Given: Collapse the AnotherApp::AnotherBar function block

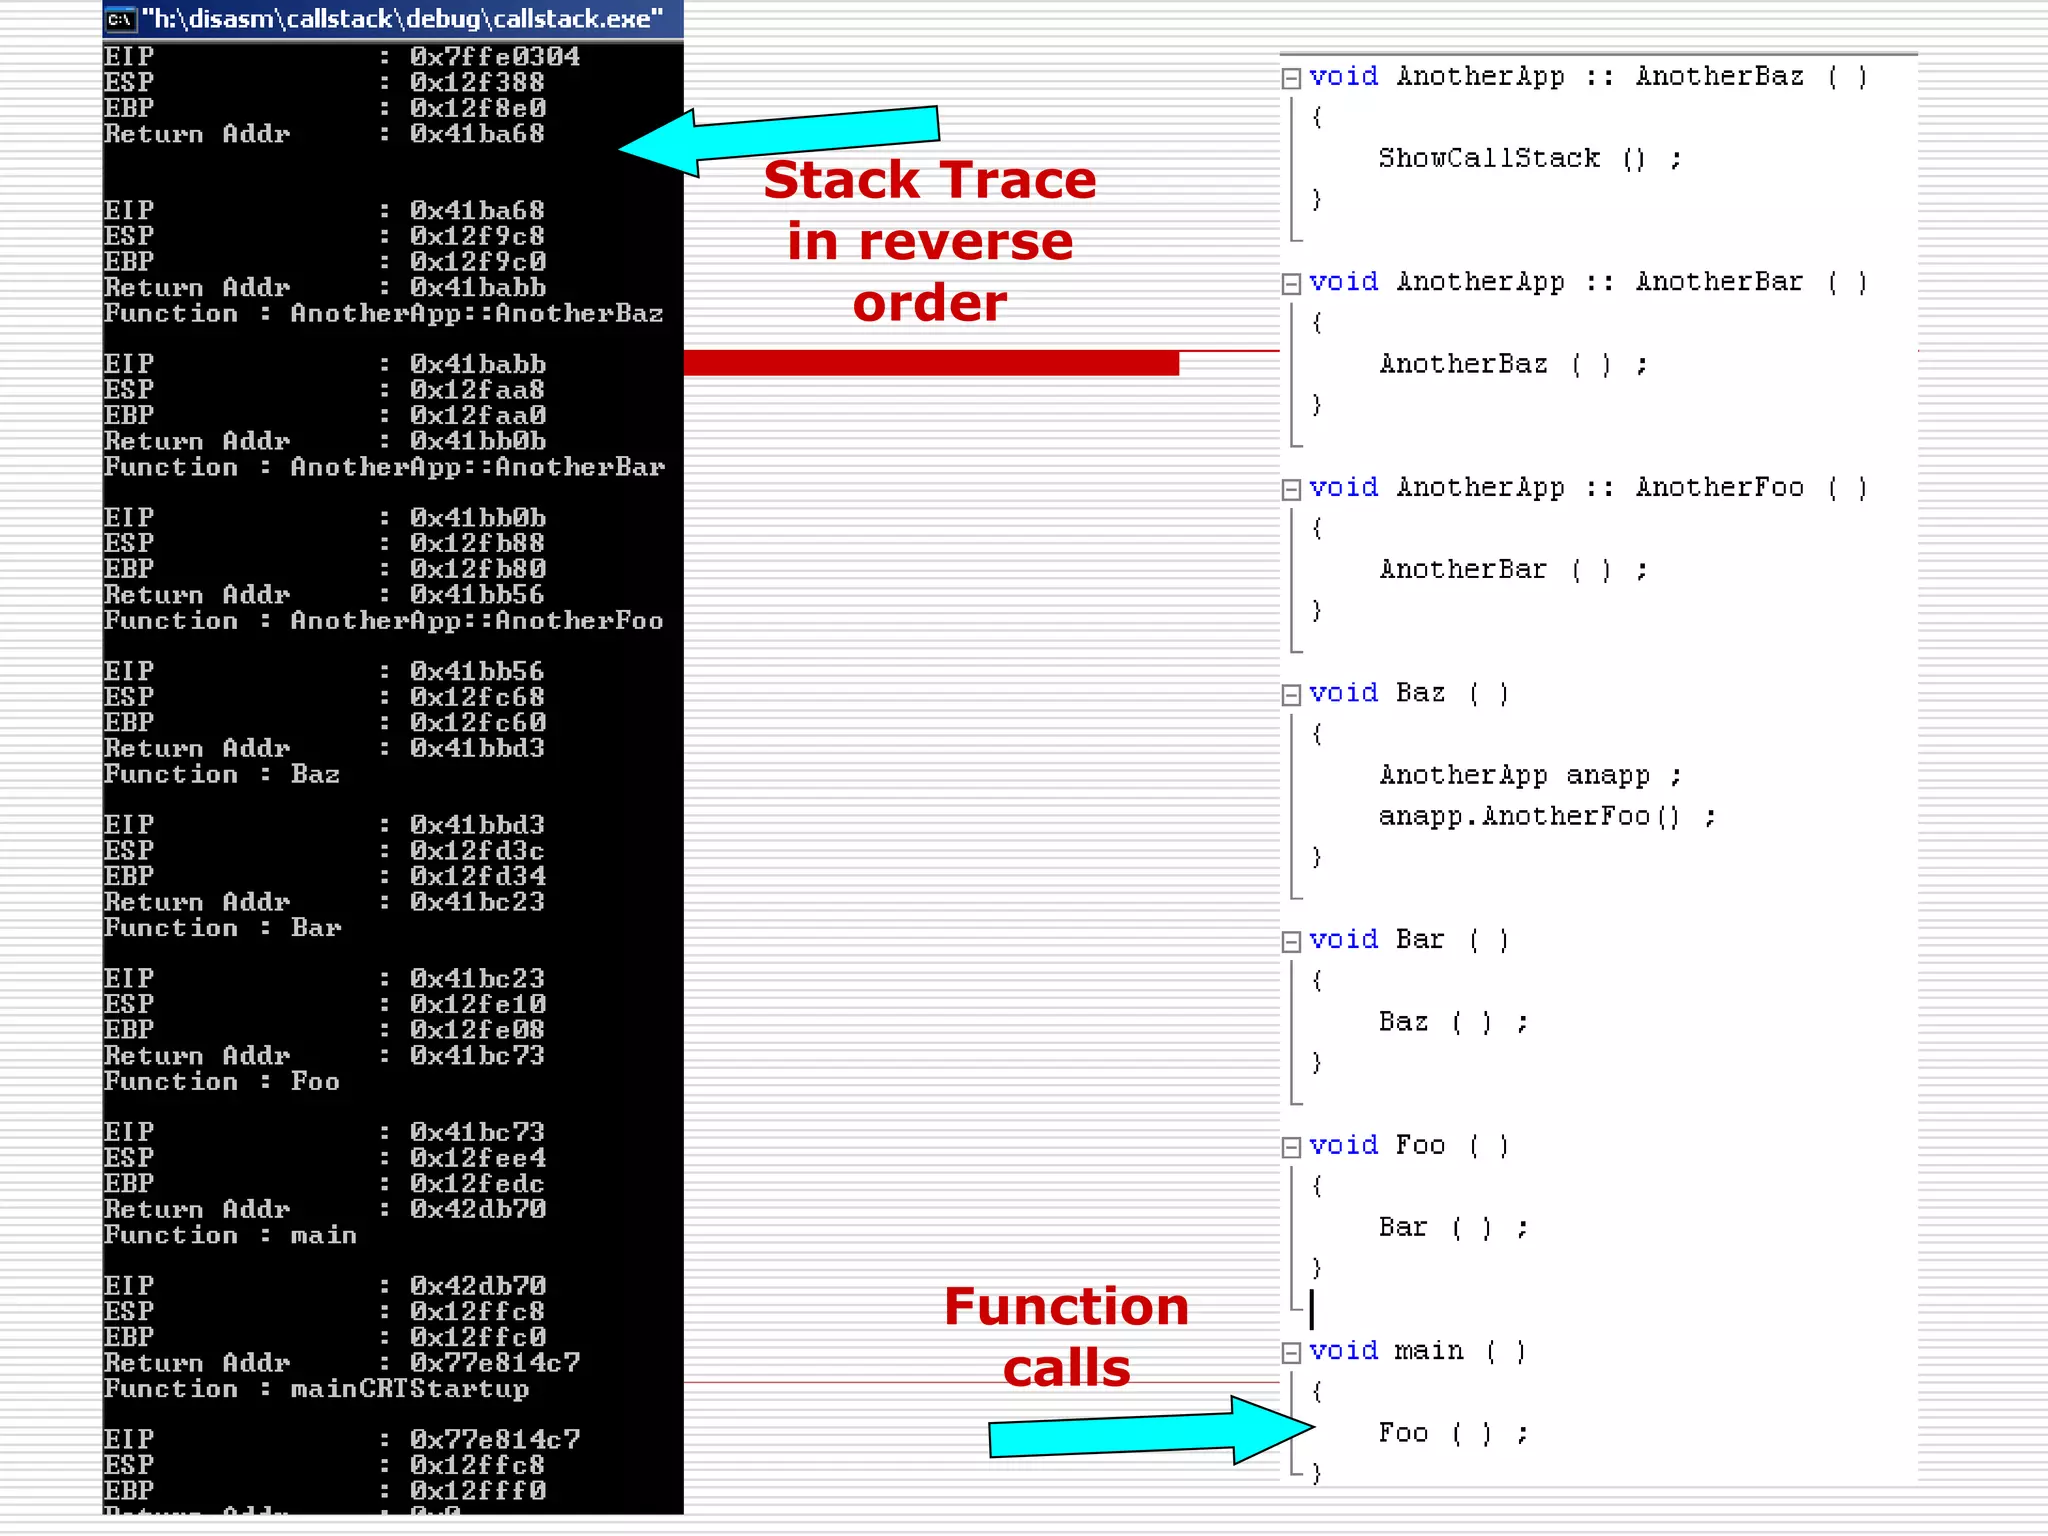Looking at the screenshot, I should [x=1291, y=284].
